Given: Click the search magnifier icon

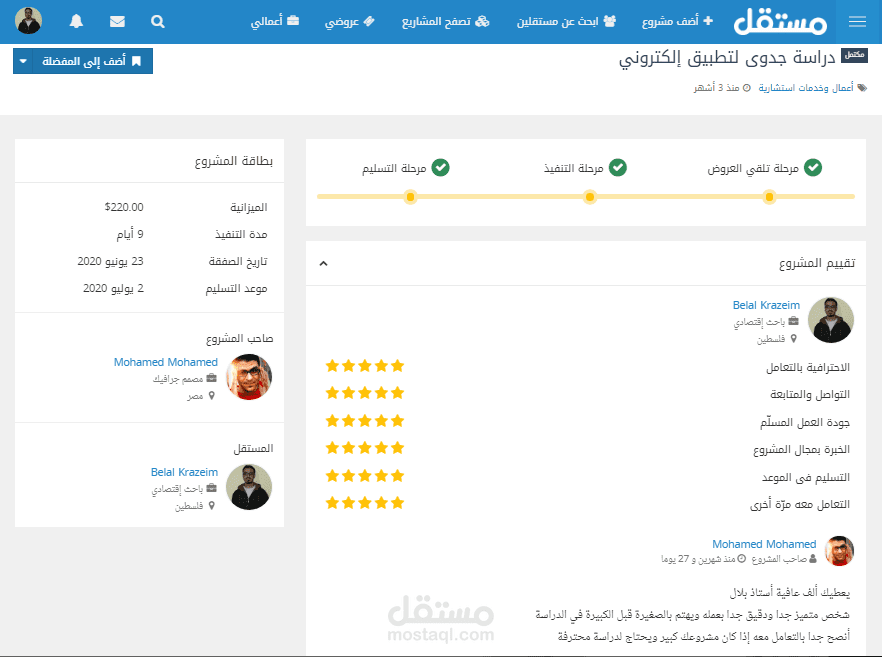Looking at the screenshot, I should pos(158,21).
